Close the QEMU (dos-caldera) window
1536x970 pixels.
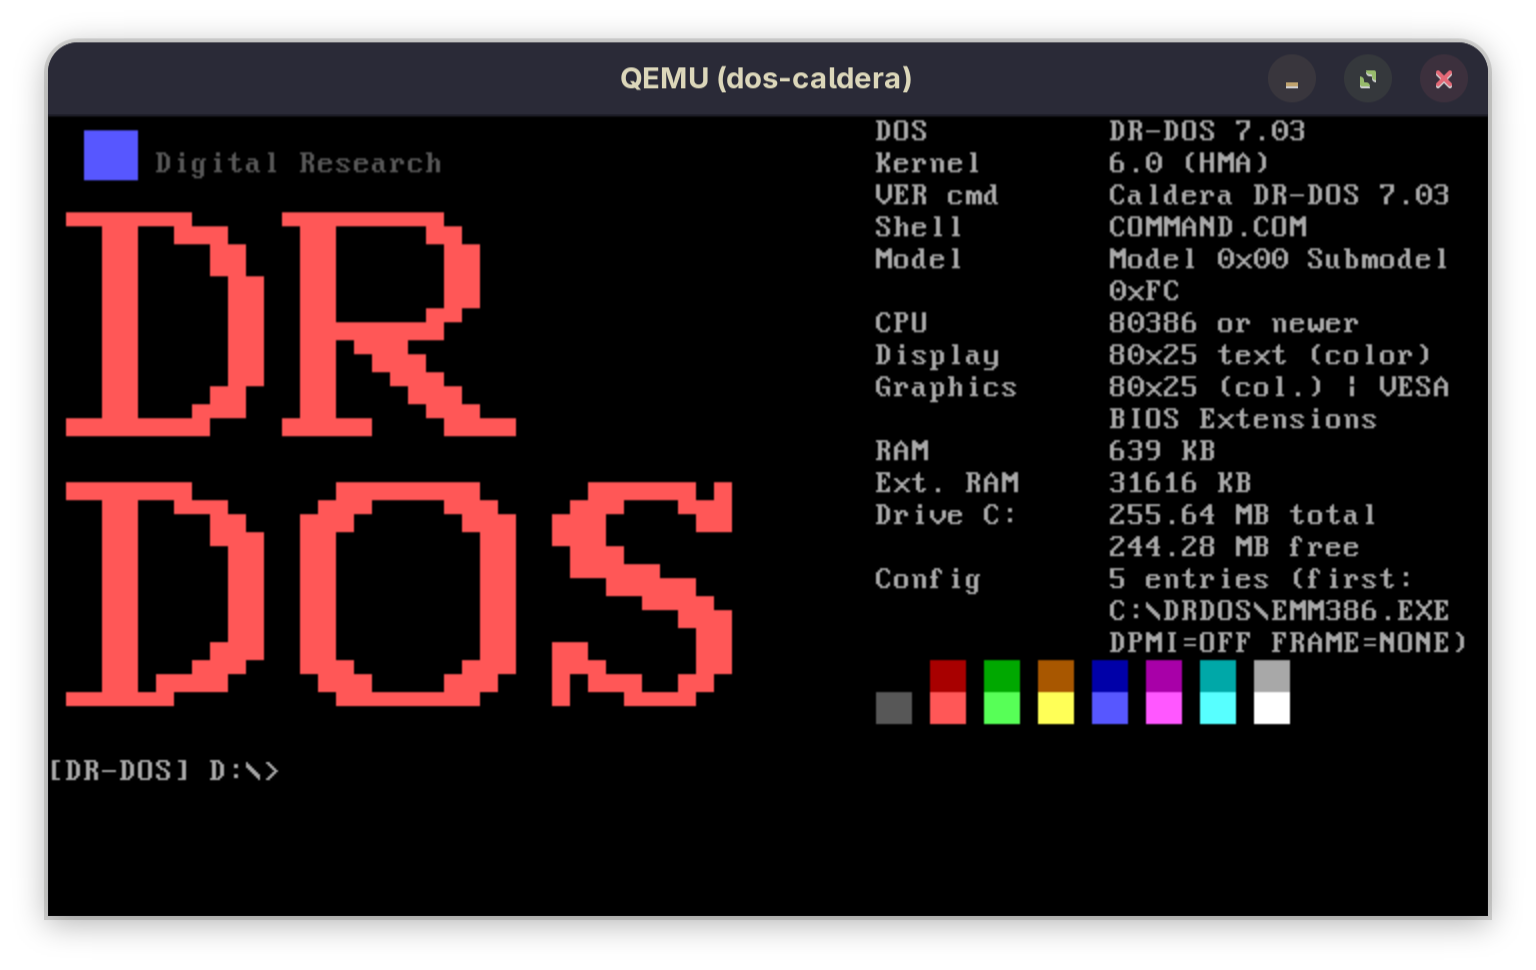pyautogui.click(x=1443, y=79)
